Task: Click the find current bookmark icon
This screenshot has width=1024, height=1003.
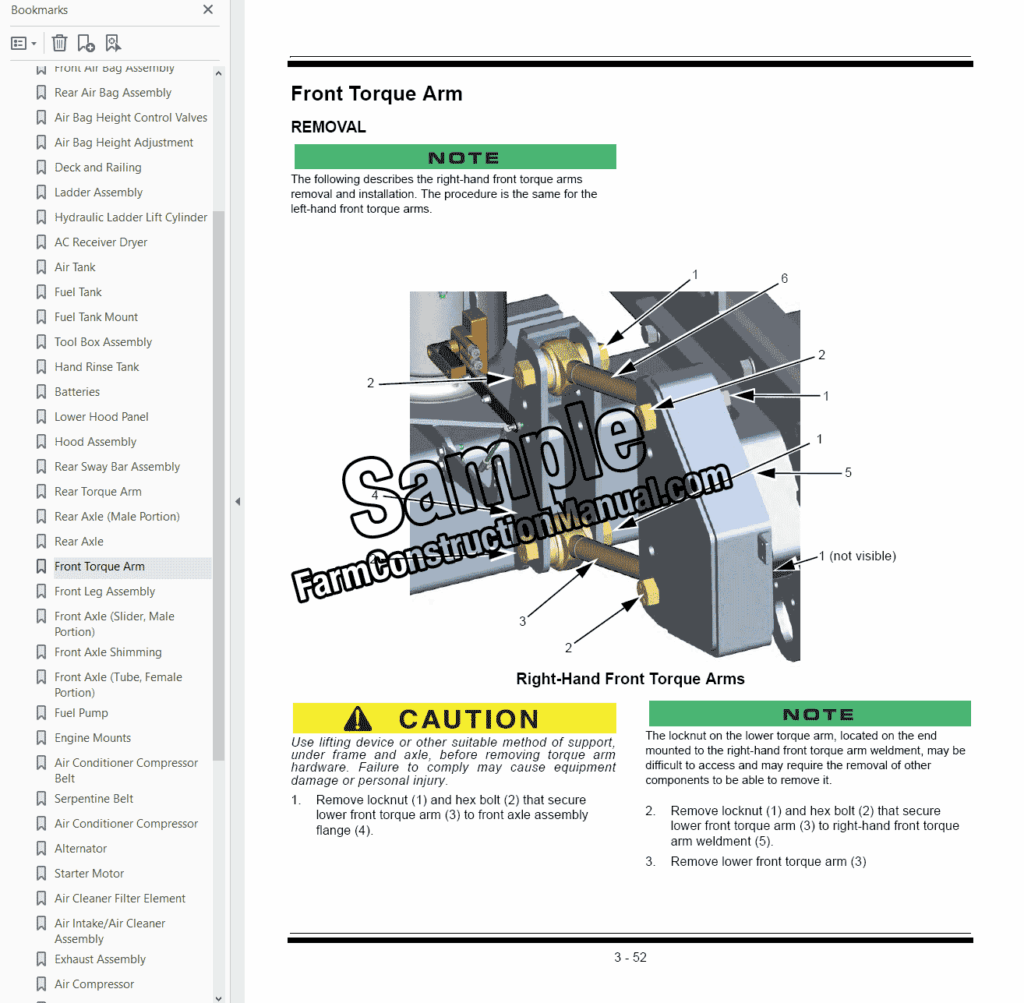Action: (113, 44)
